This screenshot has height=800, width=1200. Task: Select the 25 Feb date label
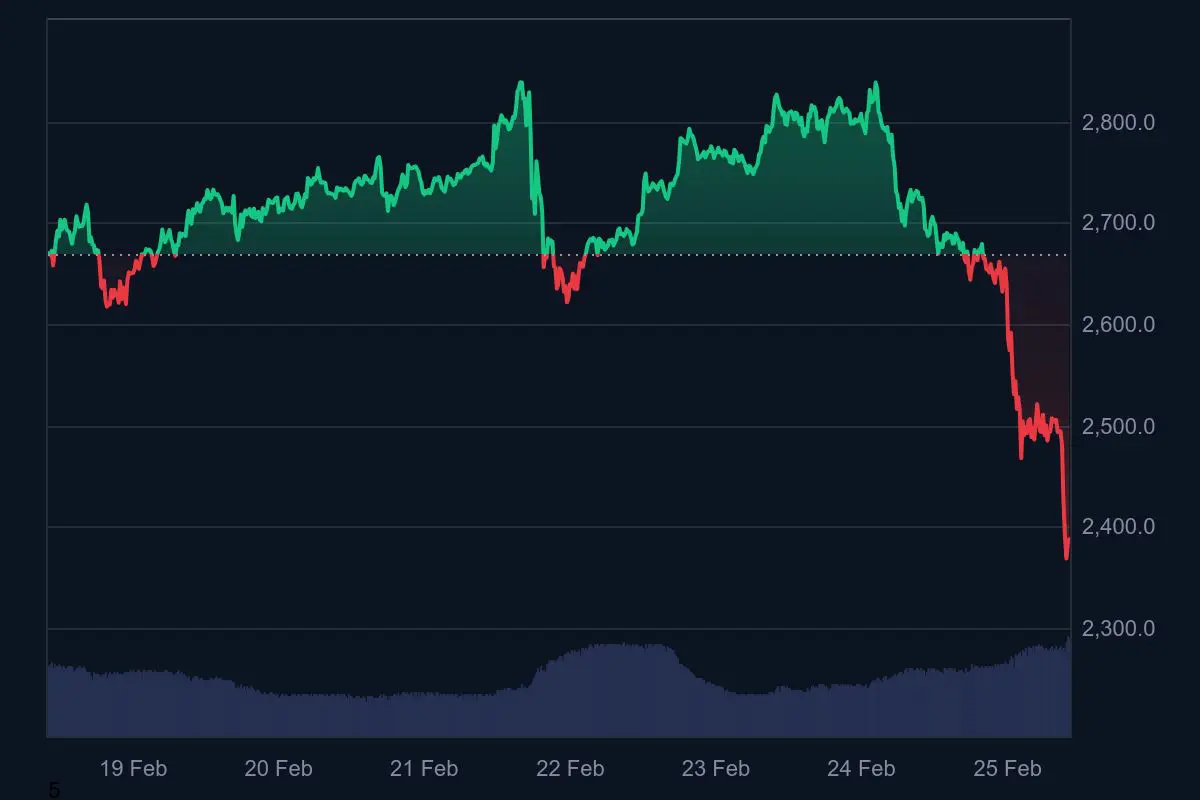point(1007,768)
